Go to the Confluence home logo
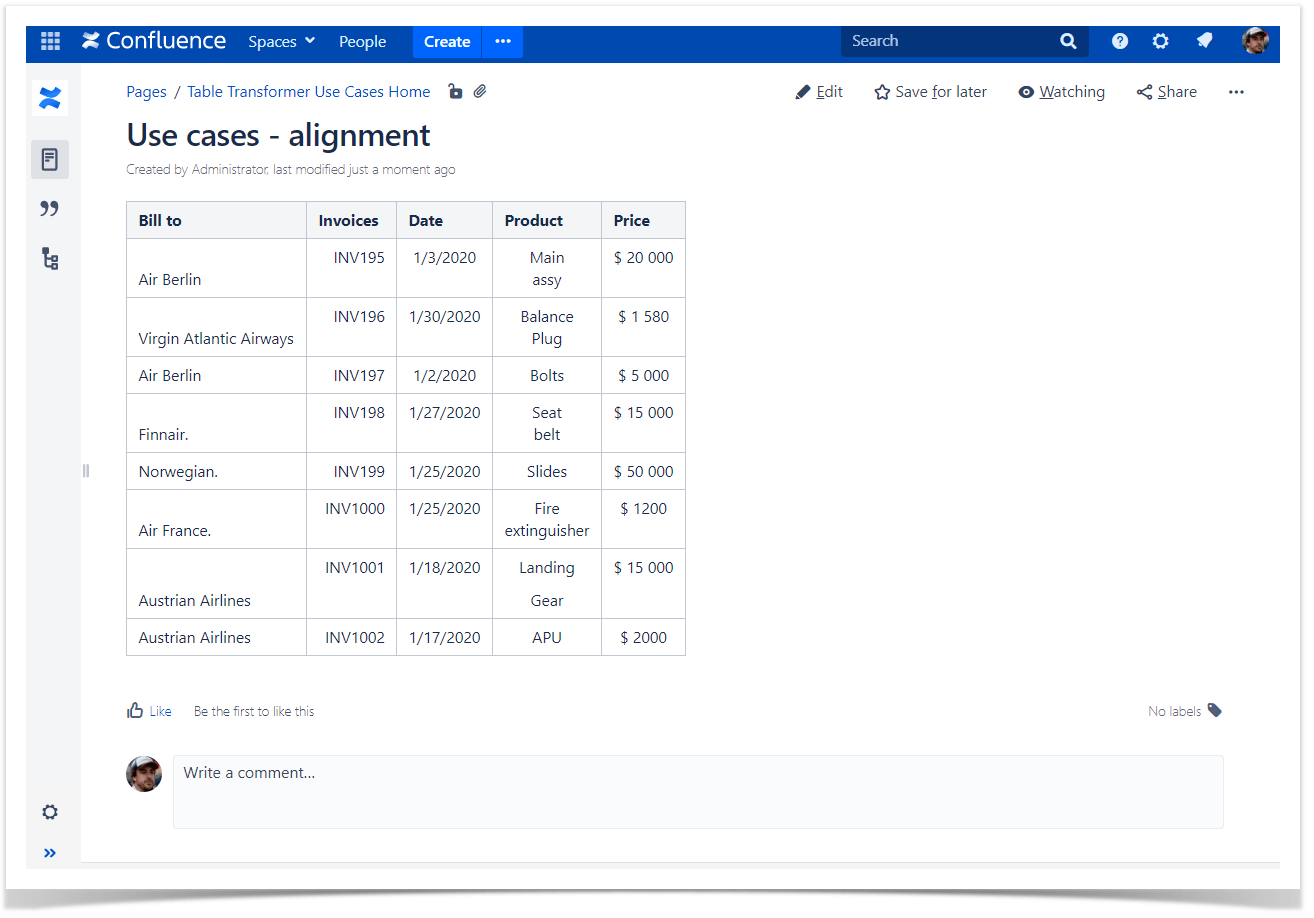 click(154, 41)
